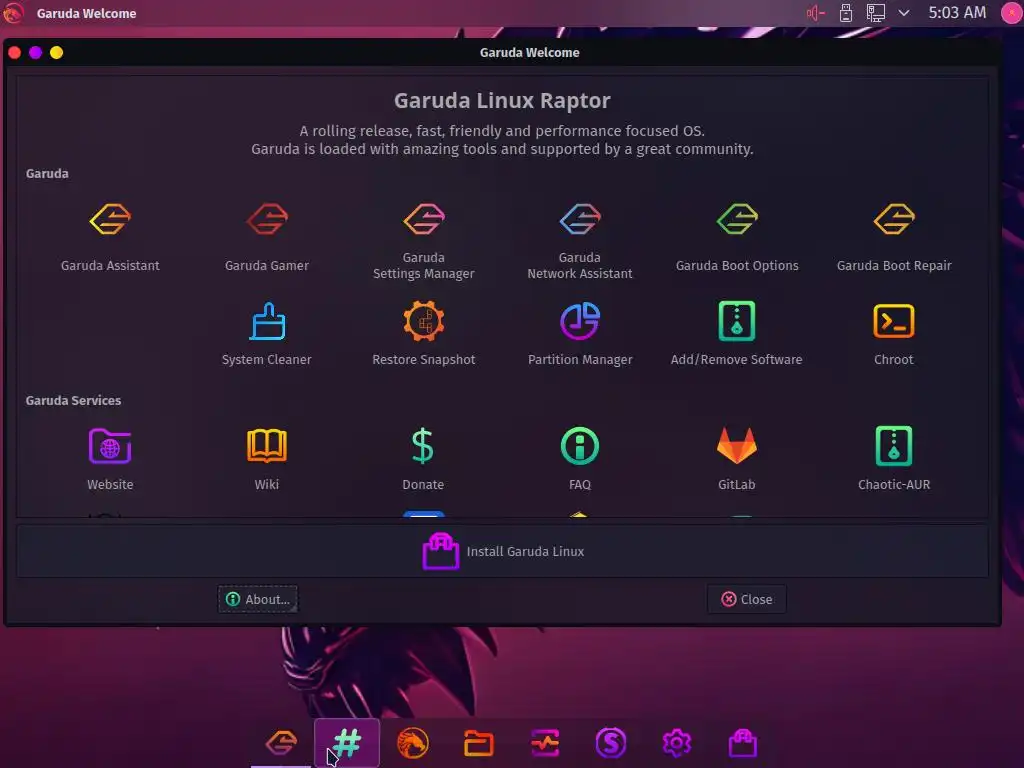Image resolution: width=1024 pixels, height=768 pixels.
Task: Launch the dragon browser icon in dock
Action: coord(413,743)
